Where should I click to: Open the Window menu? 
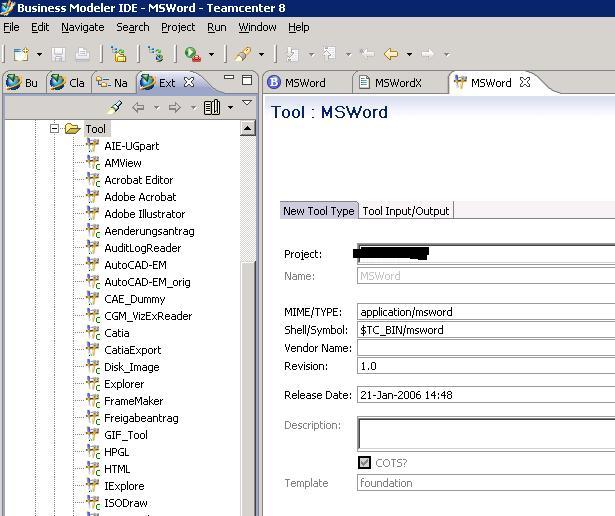[257, 27]
